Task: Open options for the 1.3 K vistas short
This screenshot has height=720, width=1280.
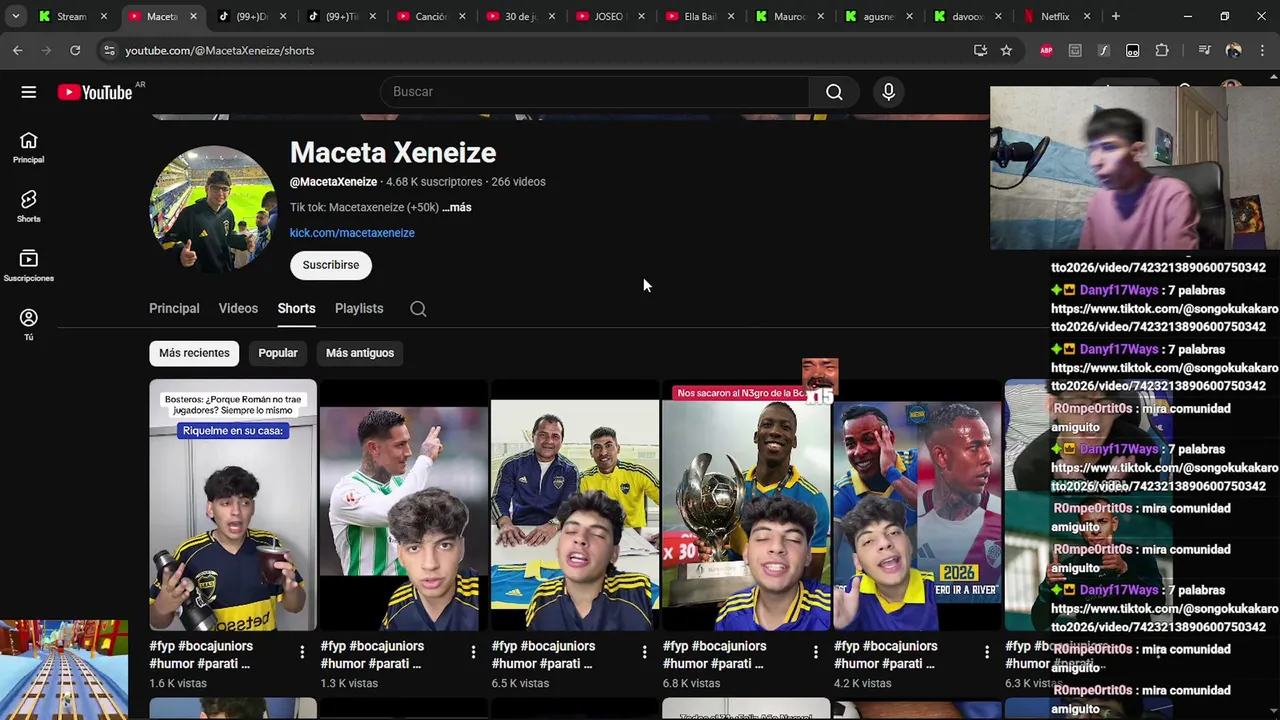Action: [473, 652]
